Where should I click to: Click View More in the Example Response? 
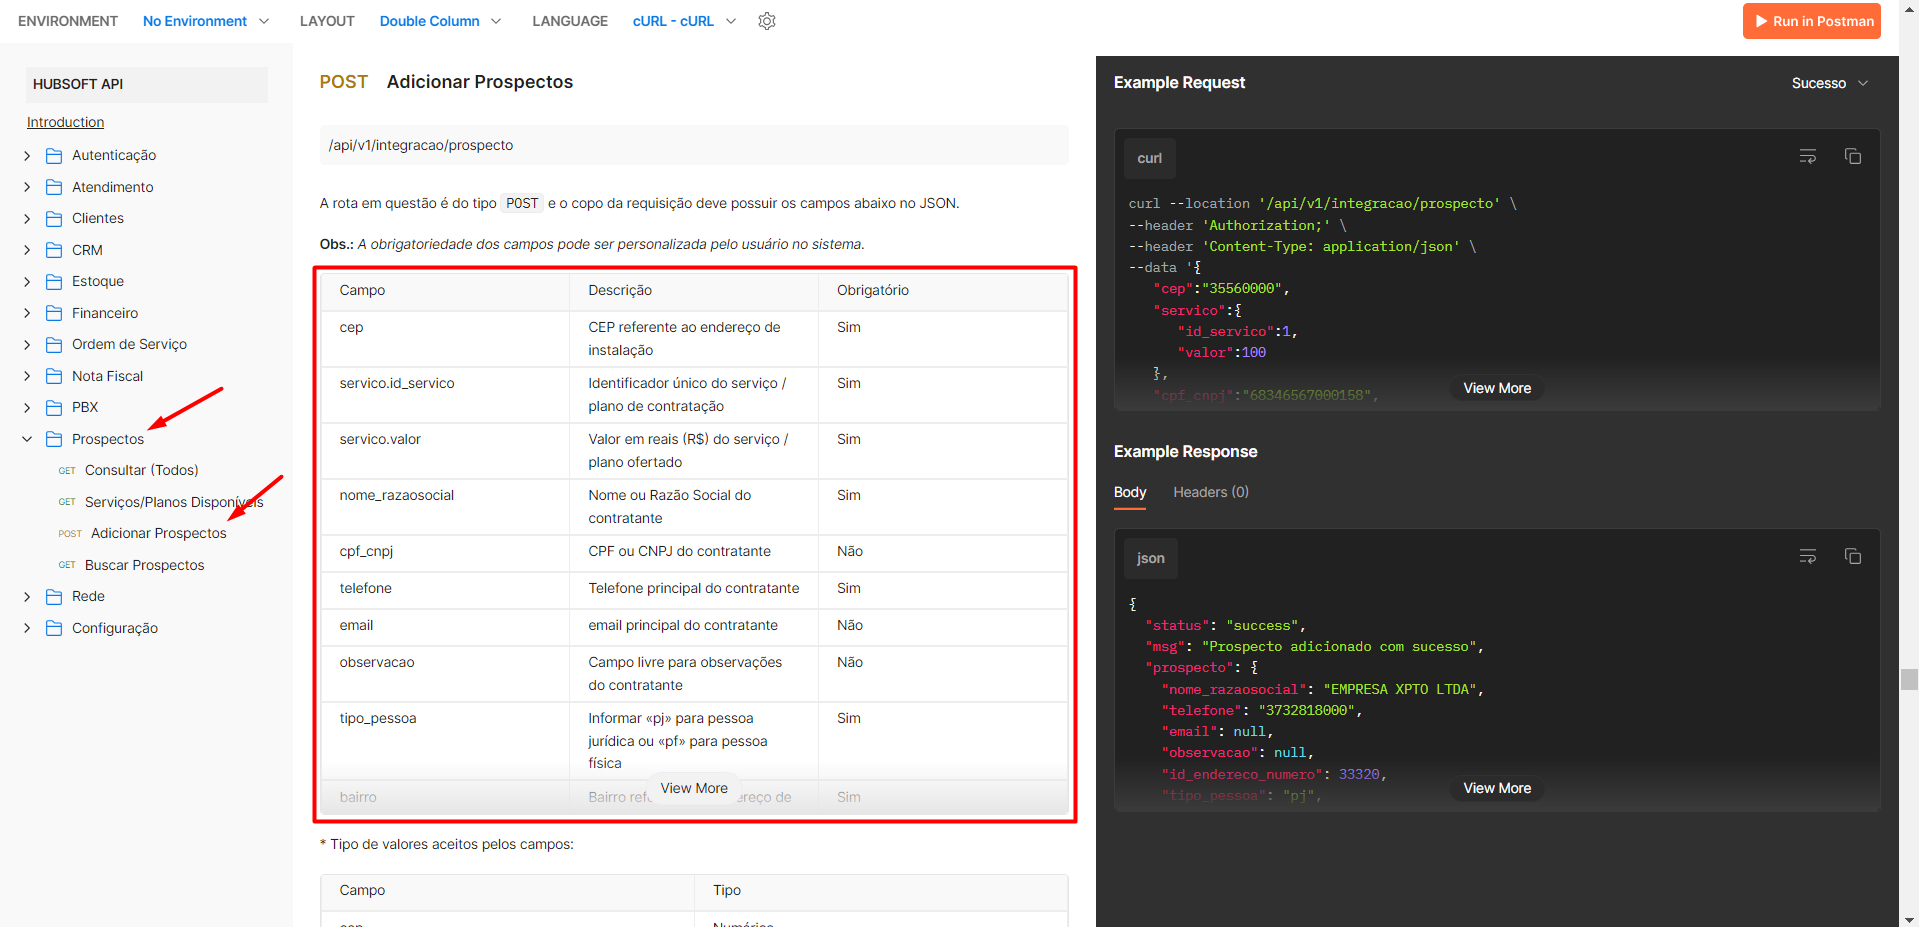pyautogui.click(x=1497, y=788)
